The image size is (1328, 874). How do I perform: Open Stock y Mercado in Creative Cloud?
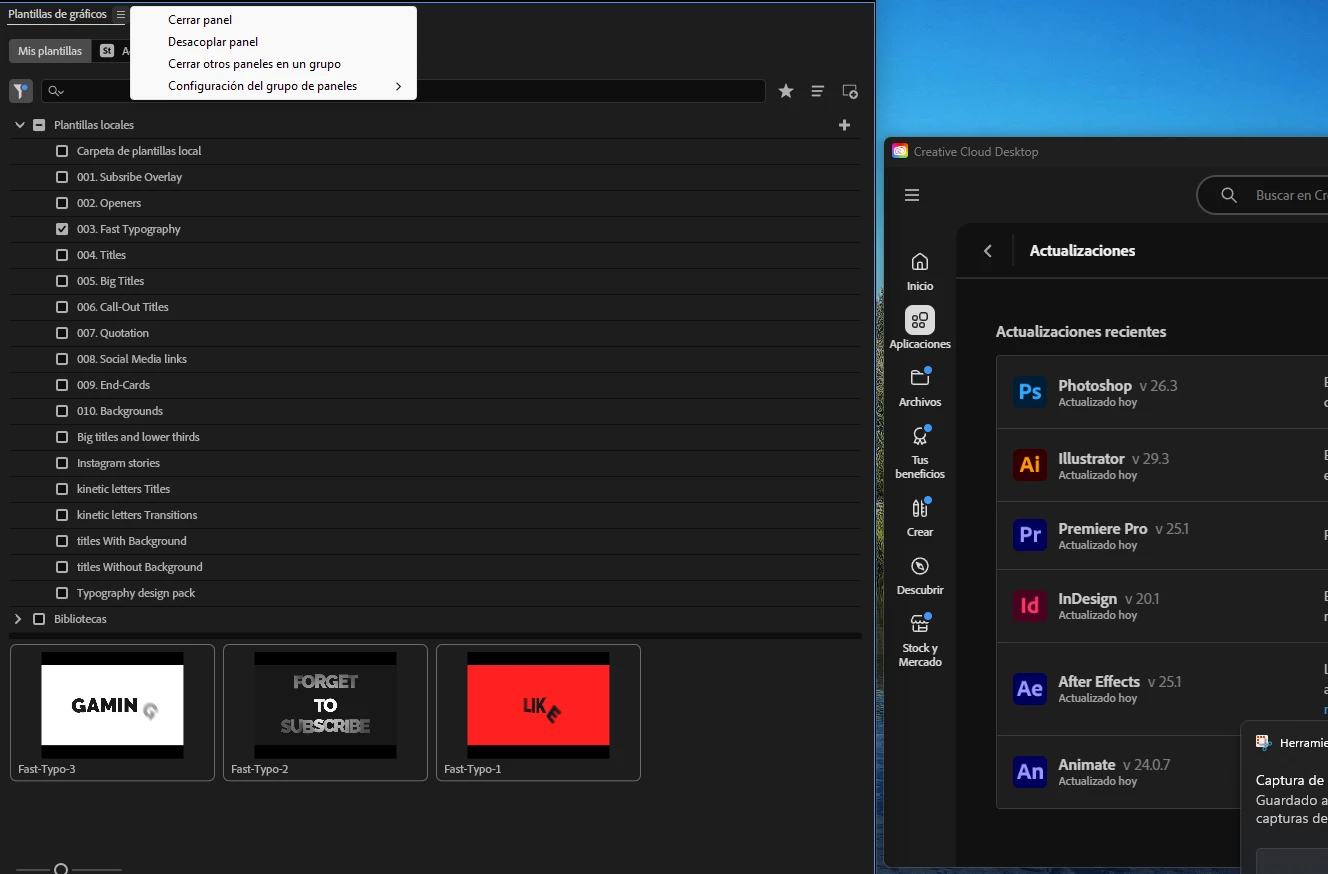920,640
